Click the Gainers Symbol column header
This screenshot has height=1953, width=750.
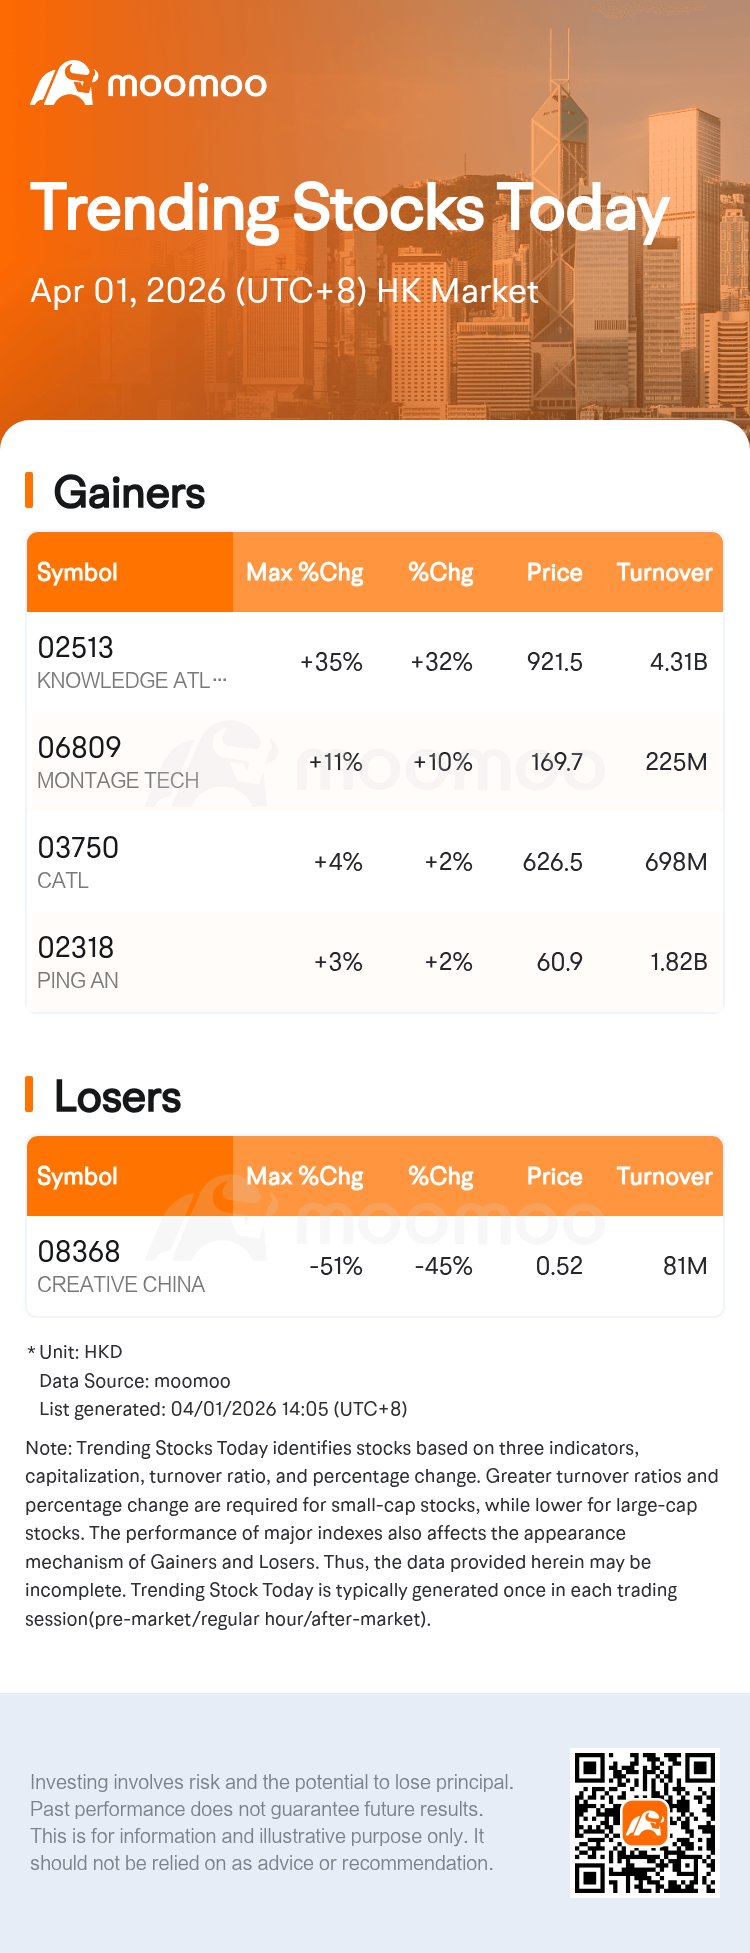(78, 572)
